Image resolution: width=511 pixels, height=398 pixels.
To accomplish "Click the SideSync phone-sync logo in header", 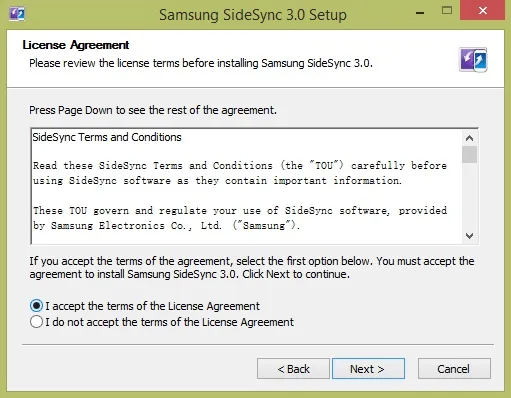I will click(x=473, y=60).
